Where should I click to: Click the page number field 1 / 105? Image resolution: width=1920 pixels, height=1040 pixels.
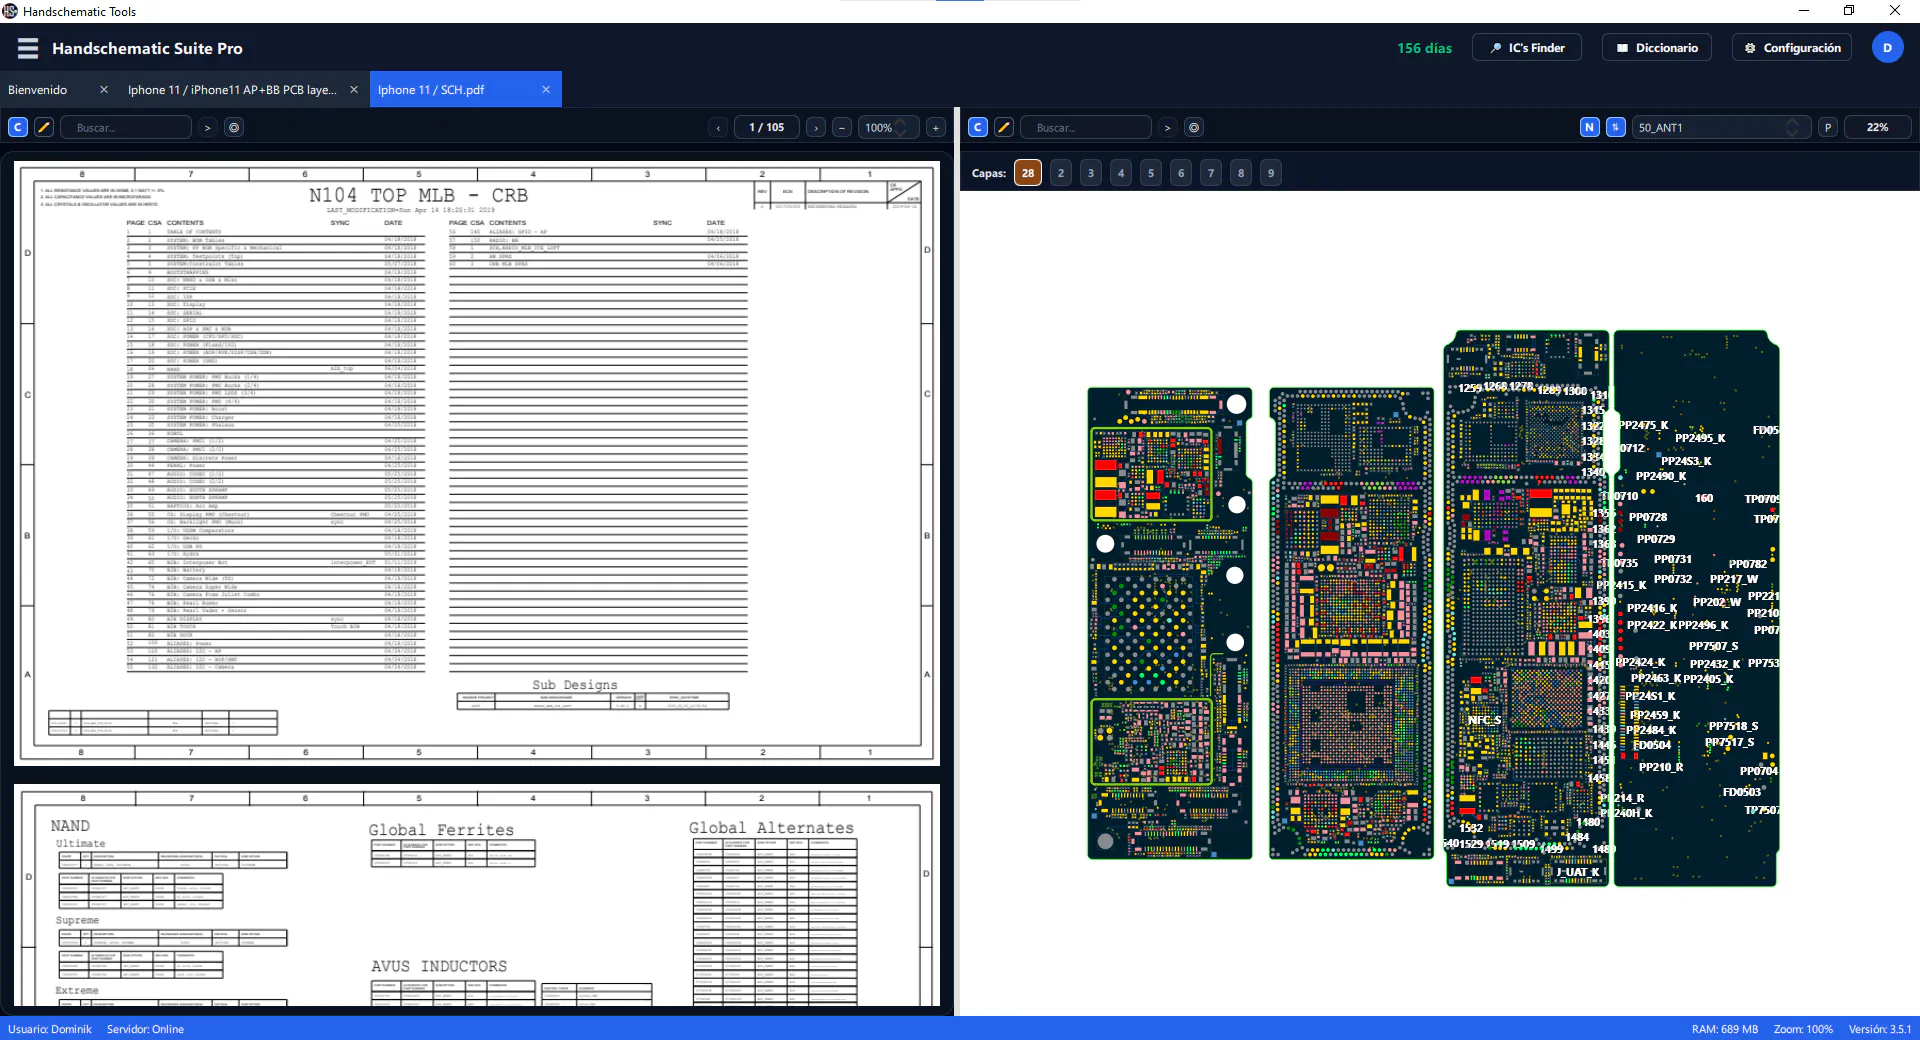tap(767, 127)
